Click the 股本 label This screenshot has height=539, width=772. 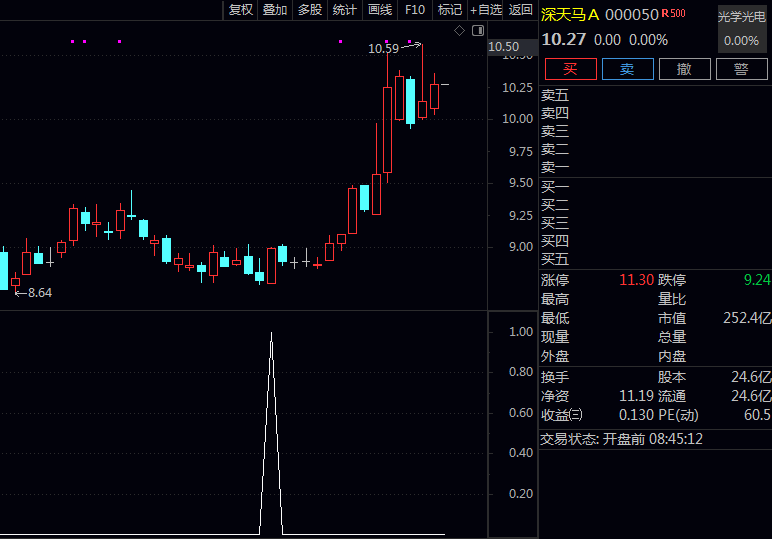[x=672, y=377]
